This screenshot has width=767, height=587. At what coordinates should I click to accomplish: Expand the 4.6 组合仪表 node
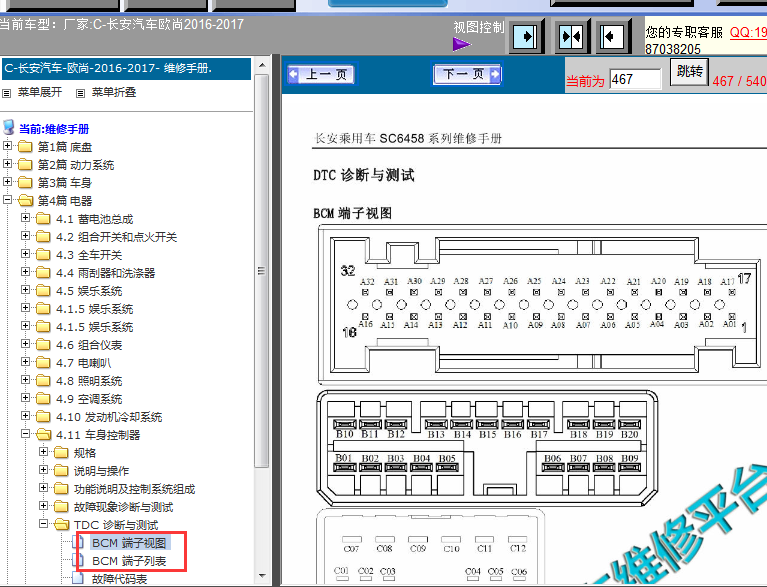point(25,343)
